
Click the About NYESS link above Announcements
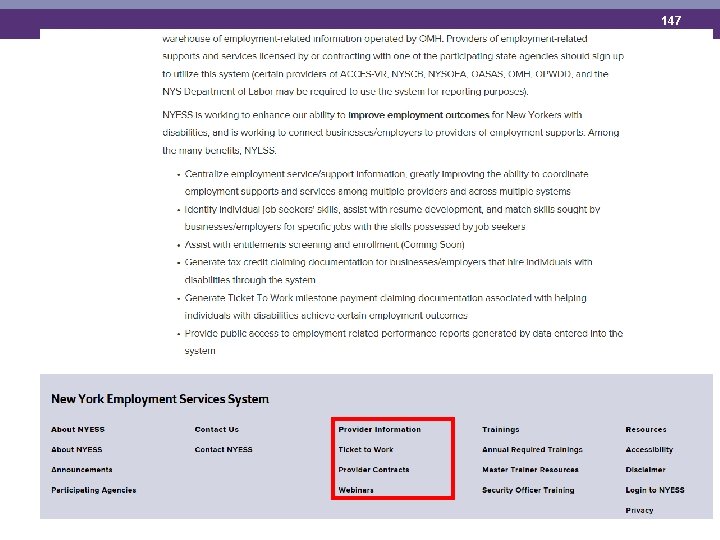(x=77, y=450)
